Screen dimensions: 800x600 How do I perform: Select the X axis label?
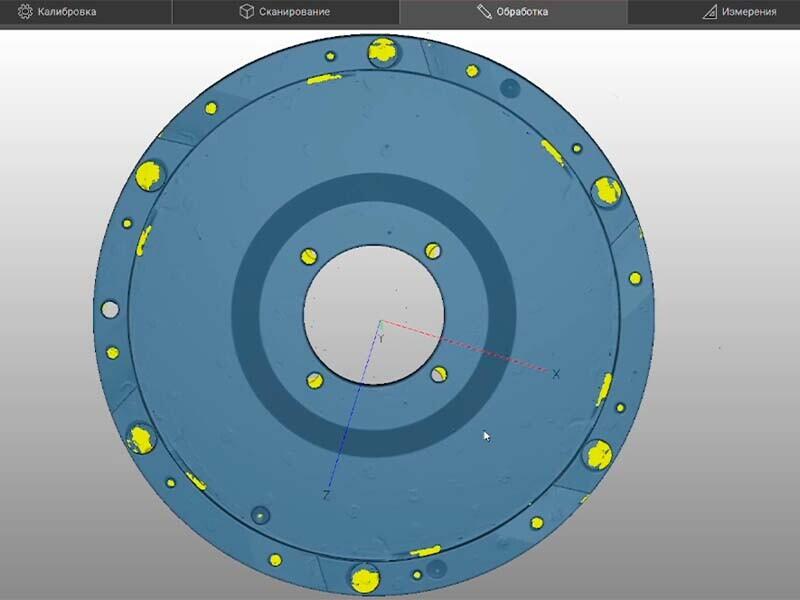pos(556,374)
